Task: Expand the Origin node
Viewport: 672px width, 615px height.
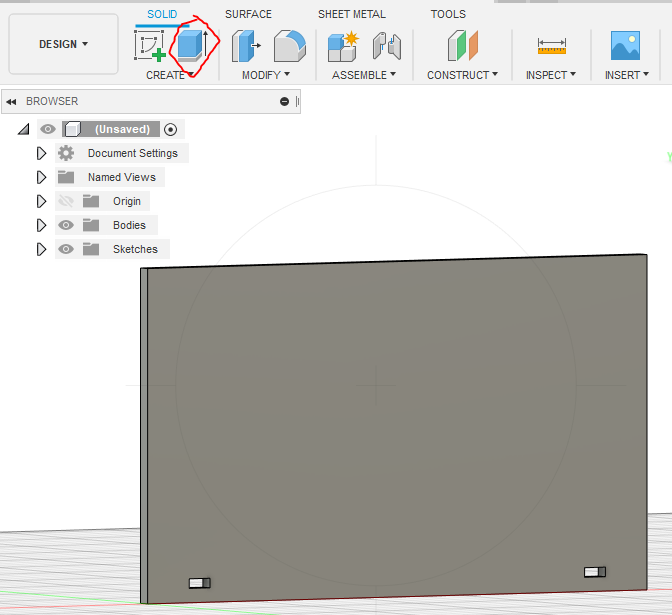Action: click(41, 201)
